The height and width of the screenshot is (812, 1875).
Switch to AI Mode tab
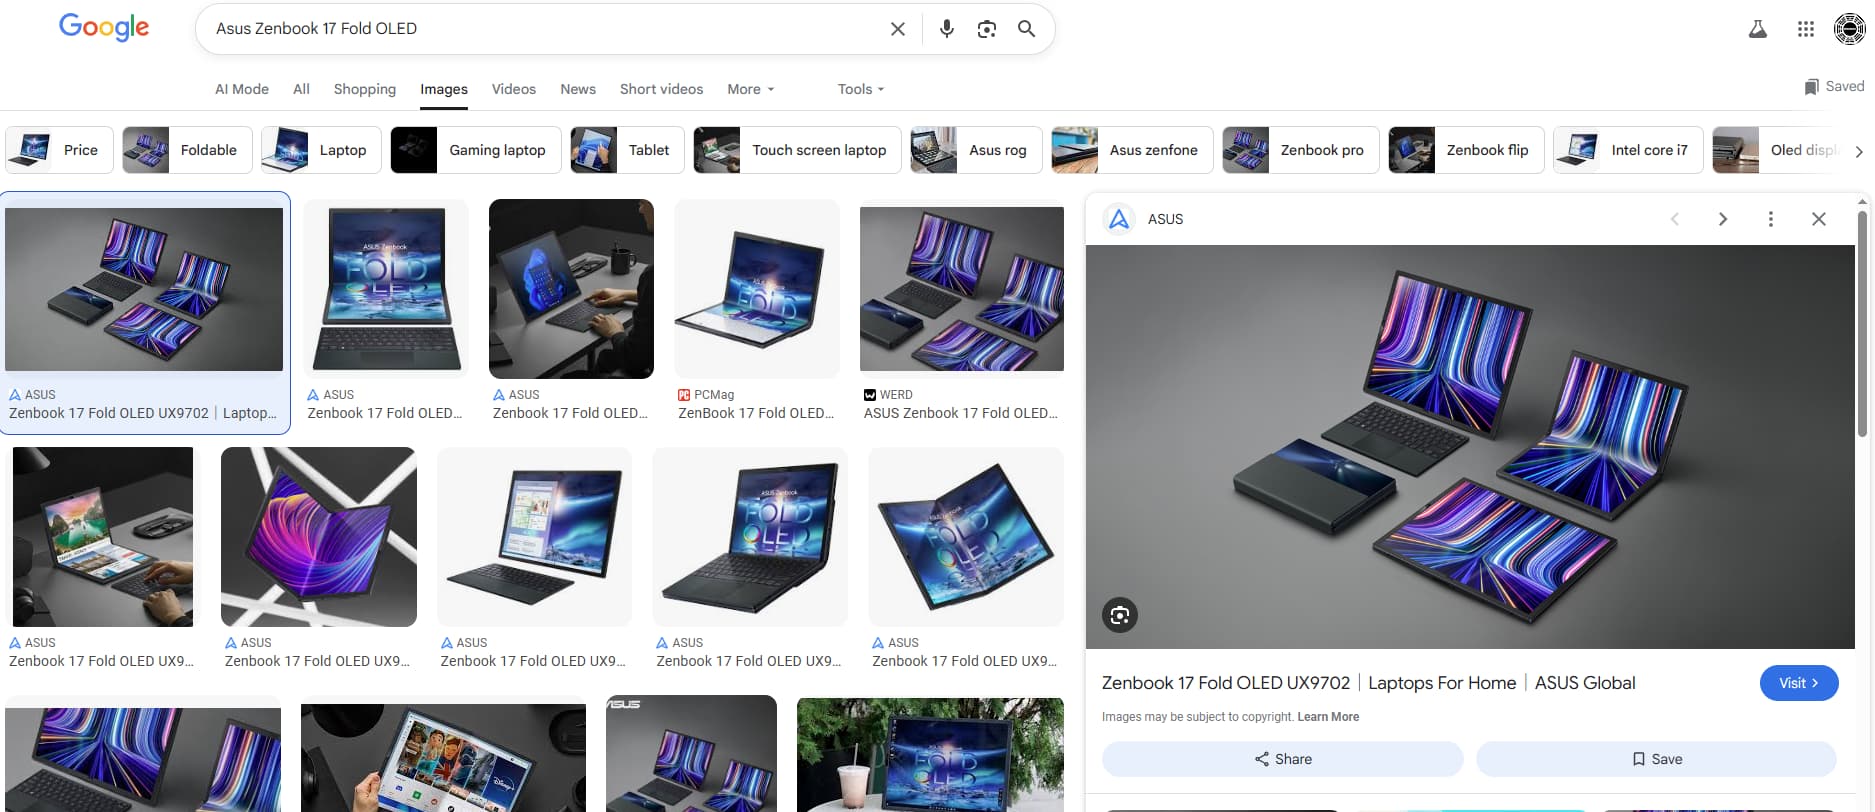242,89
